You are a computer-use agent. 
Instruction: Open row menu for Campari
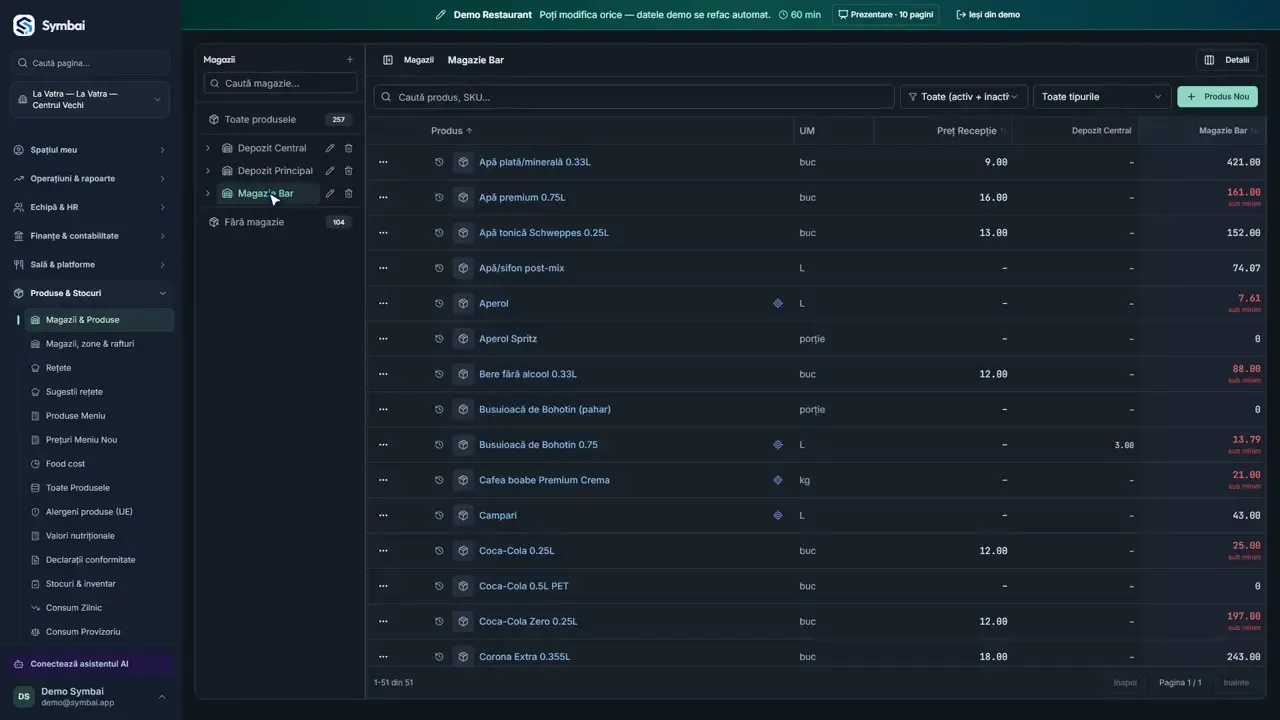pos(383,515)
